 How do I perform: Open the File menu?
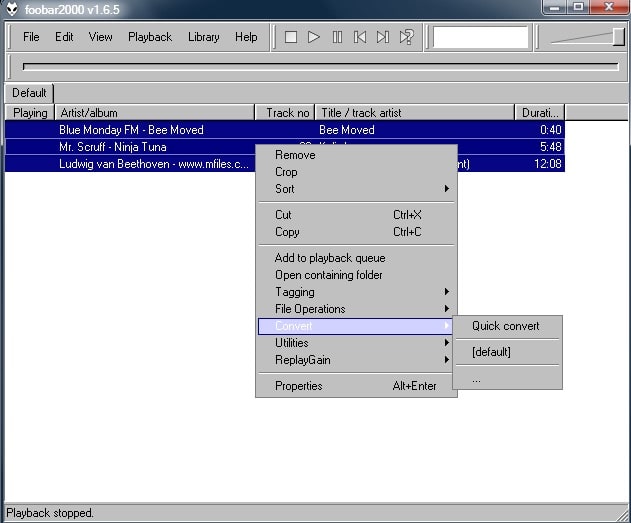(31, 37)
